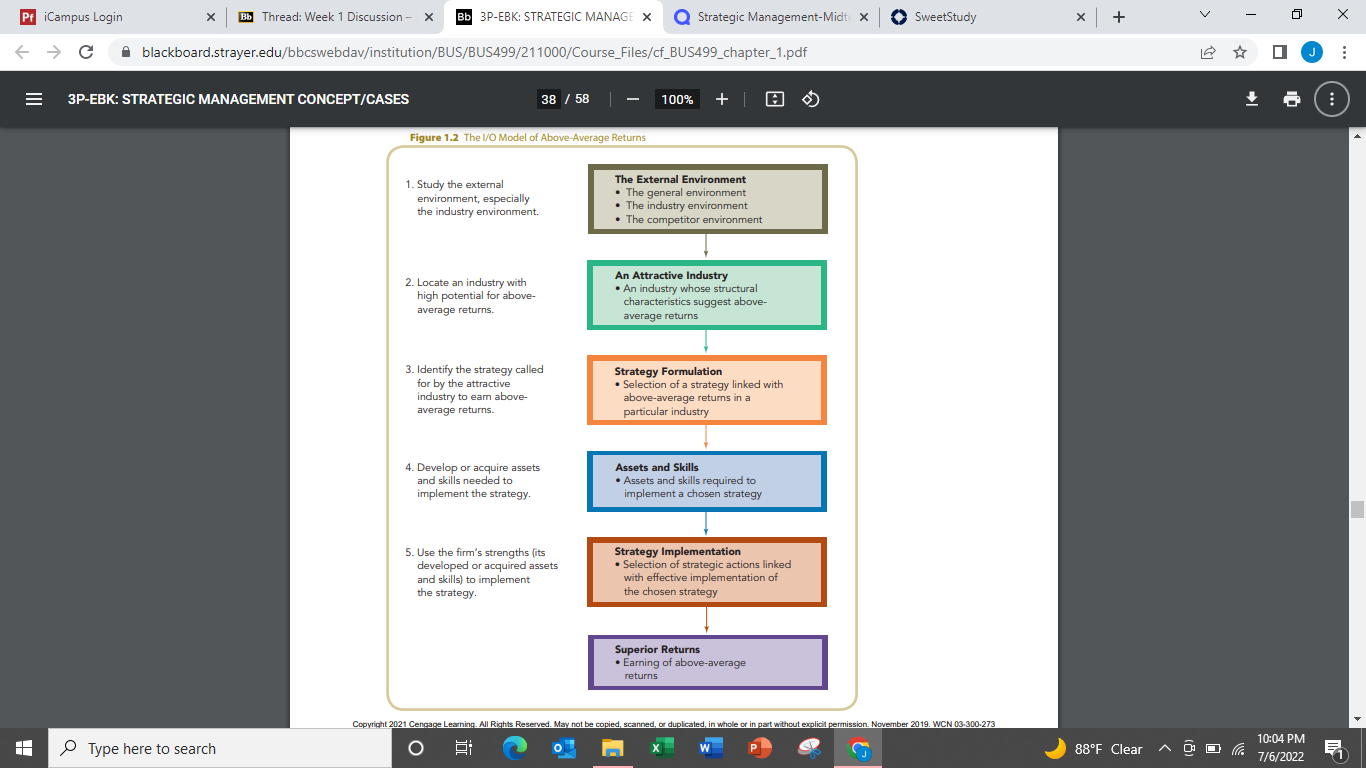The image size is (1366, 768).
Task: Click the Superior Returns heading
Action: 657,649
